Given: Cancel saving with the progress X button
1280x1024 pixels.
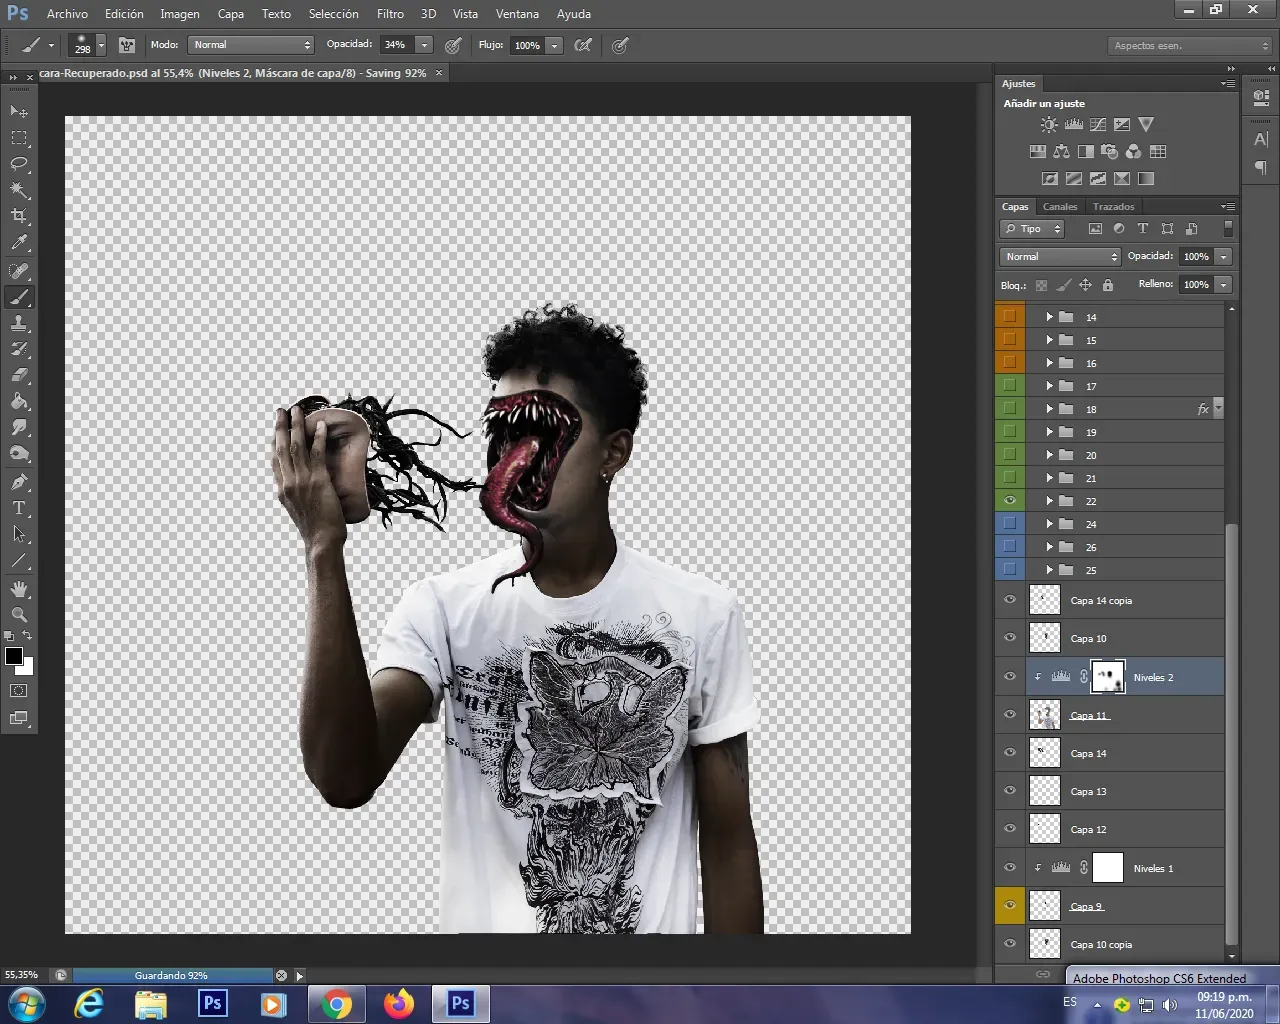Looking at the screenshot, I should pyautogui.click(x=281, y=975).
